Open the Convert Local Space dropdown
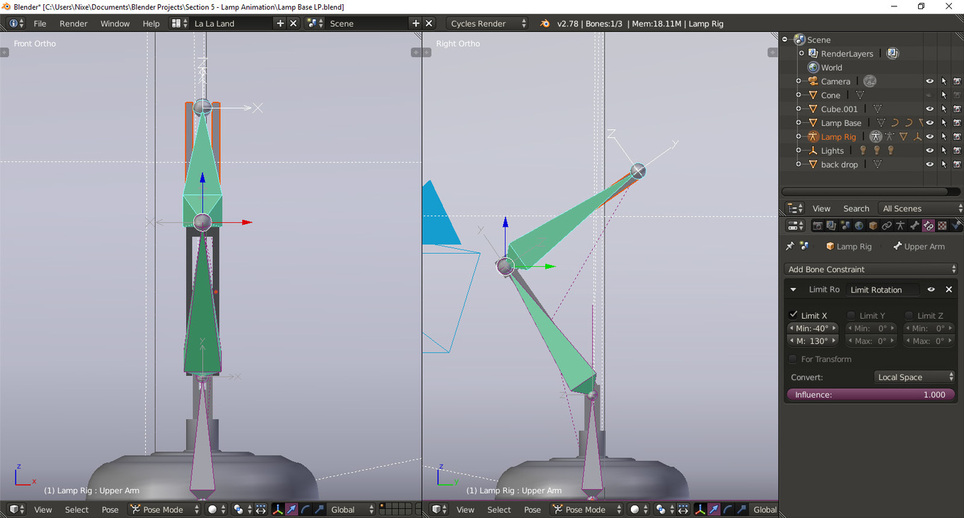Screen dimensions: 964x518 point(914,377)
